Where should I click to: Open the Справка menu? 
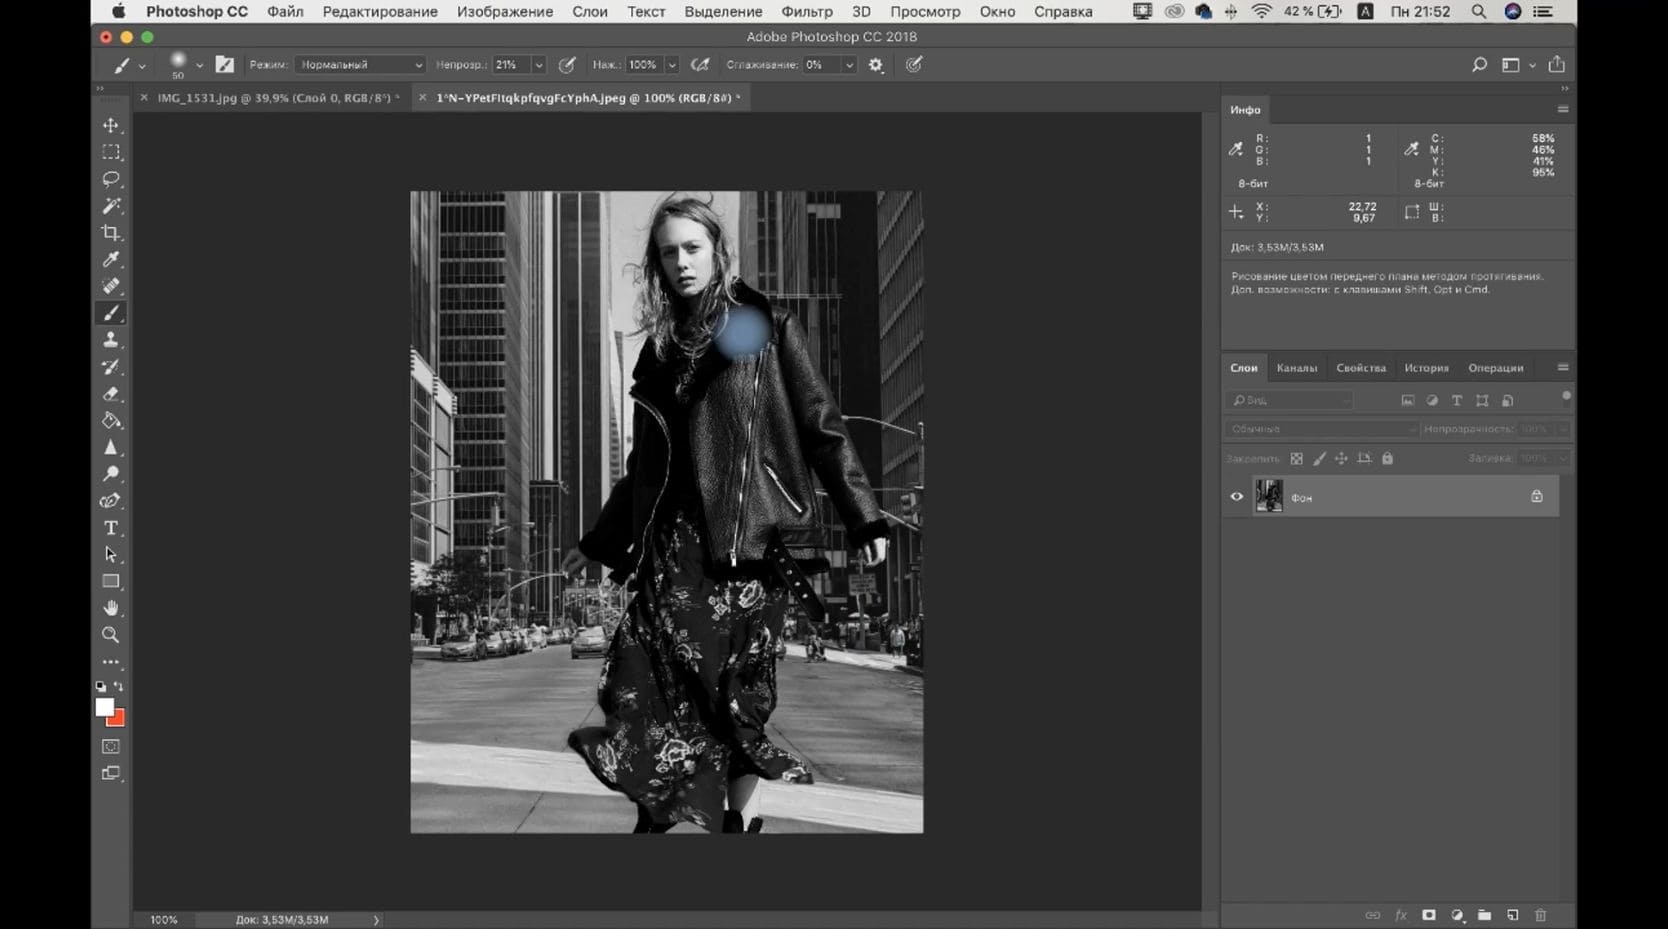[x=1063, y=12]
